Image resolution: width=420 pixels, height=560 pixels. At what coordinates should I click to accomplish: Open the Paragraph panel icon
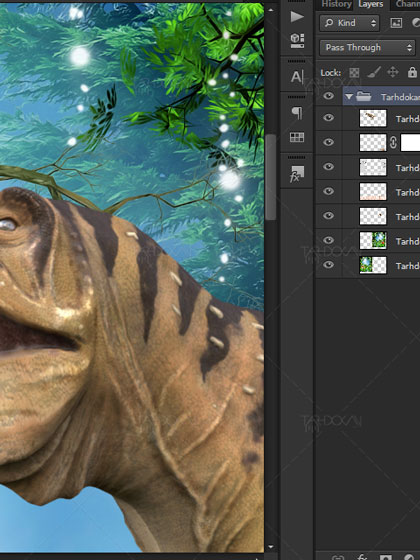[297, 113]
